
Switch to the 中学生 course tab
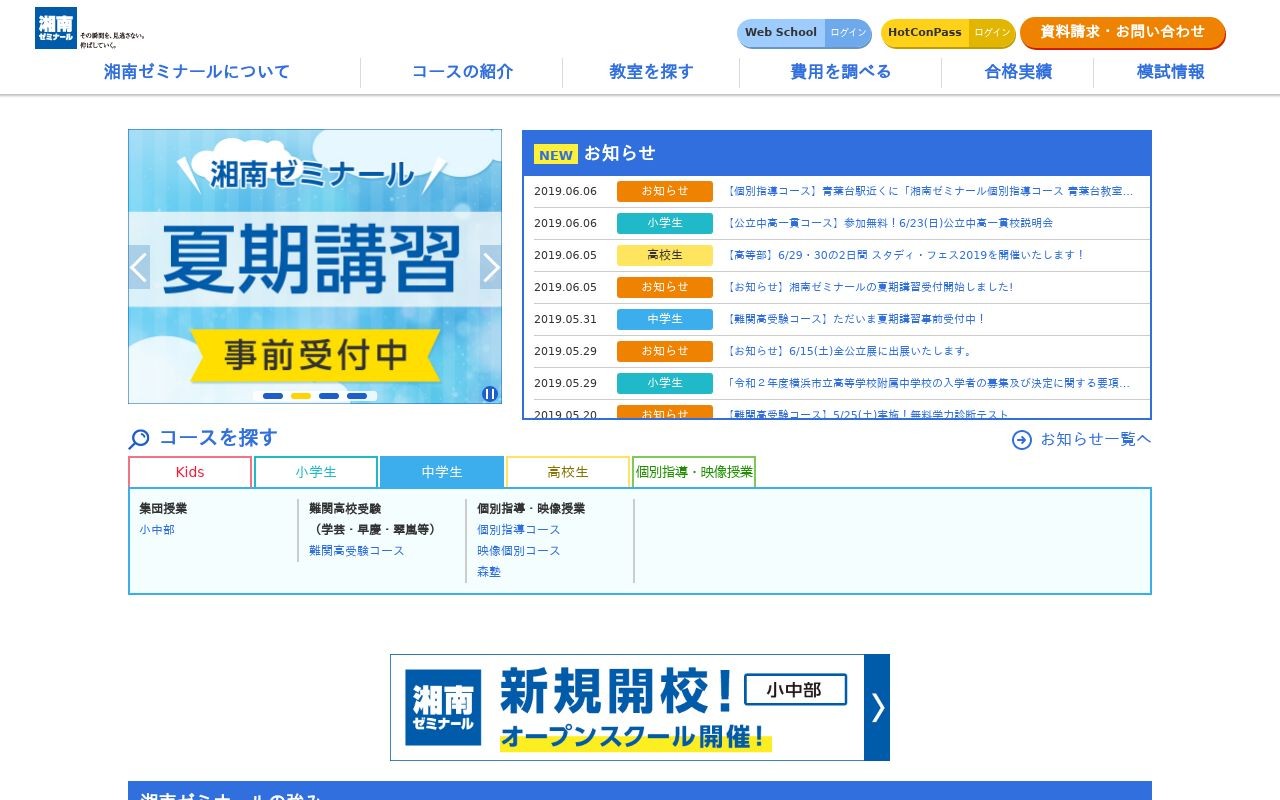442,472
